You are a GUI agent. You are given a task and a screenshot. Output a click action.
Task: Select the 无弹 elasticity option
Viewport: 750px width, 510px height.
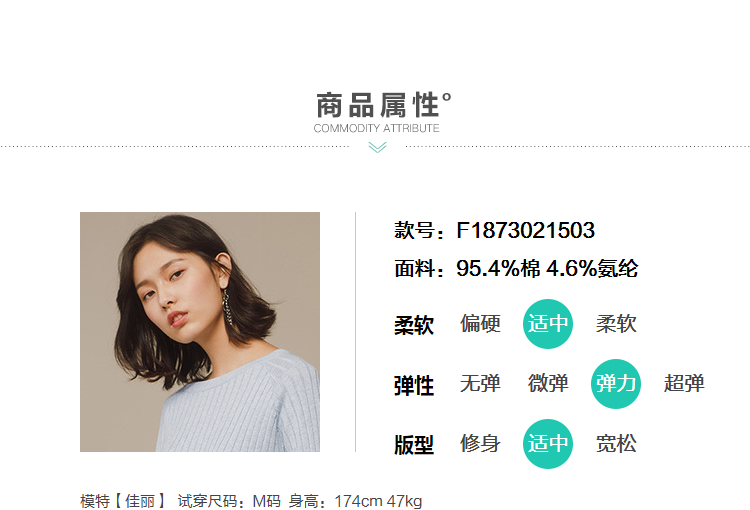click(x=480, y=384)
